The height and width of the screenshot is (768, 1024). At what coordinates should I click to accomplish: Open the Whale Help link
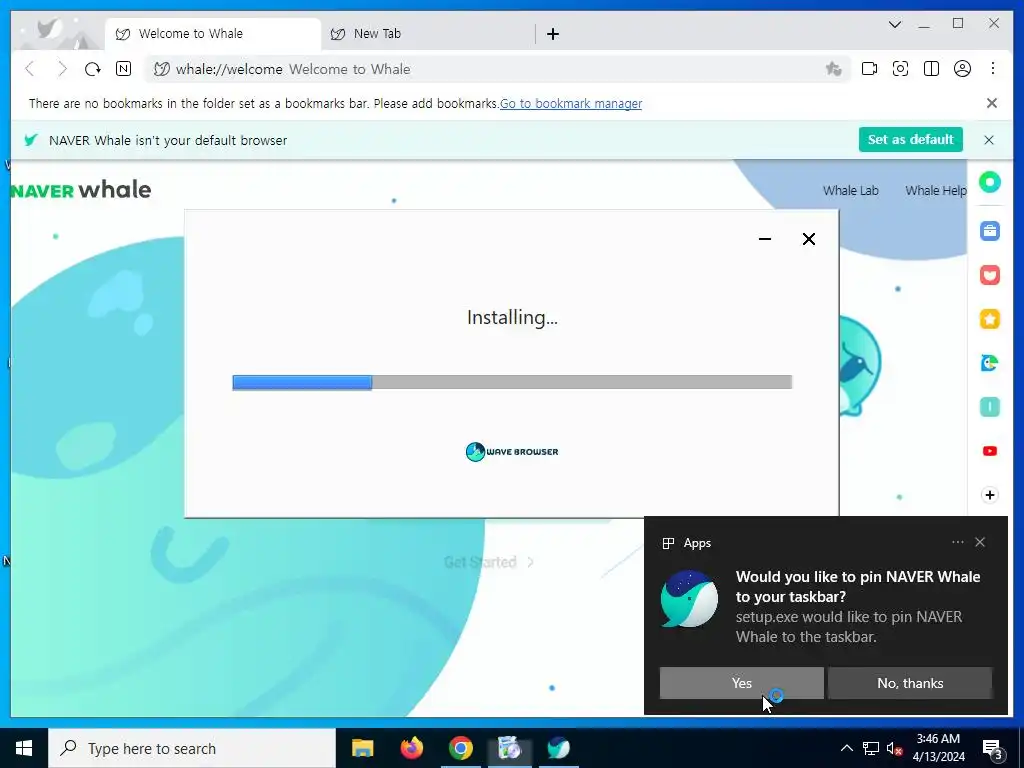click(935, 191)
